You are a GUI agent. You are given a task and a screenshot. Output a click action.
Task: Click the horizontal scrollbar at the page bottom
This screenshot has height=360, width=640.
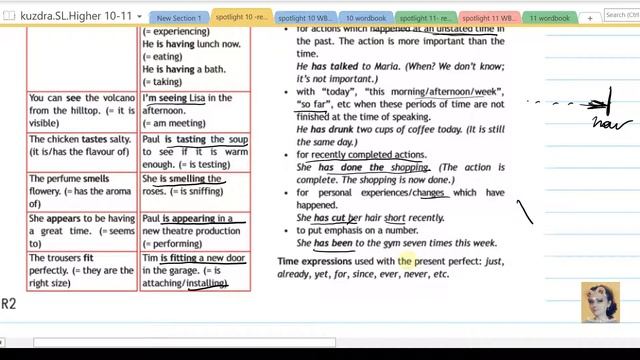coord(184,342)
